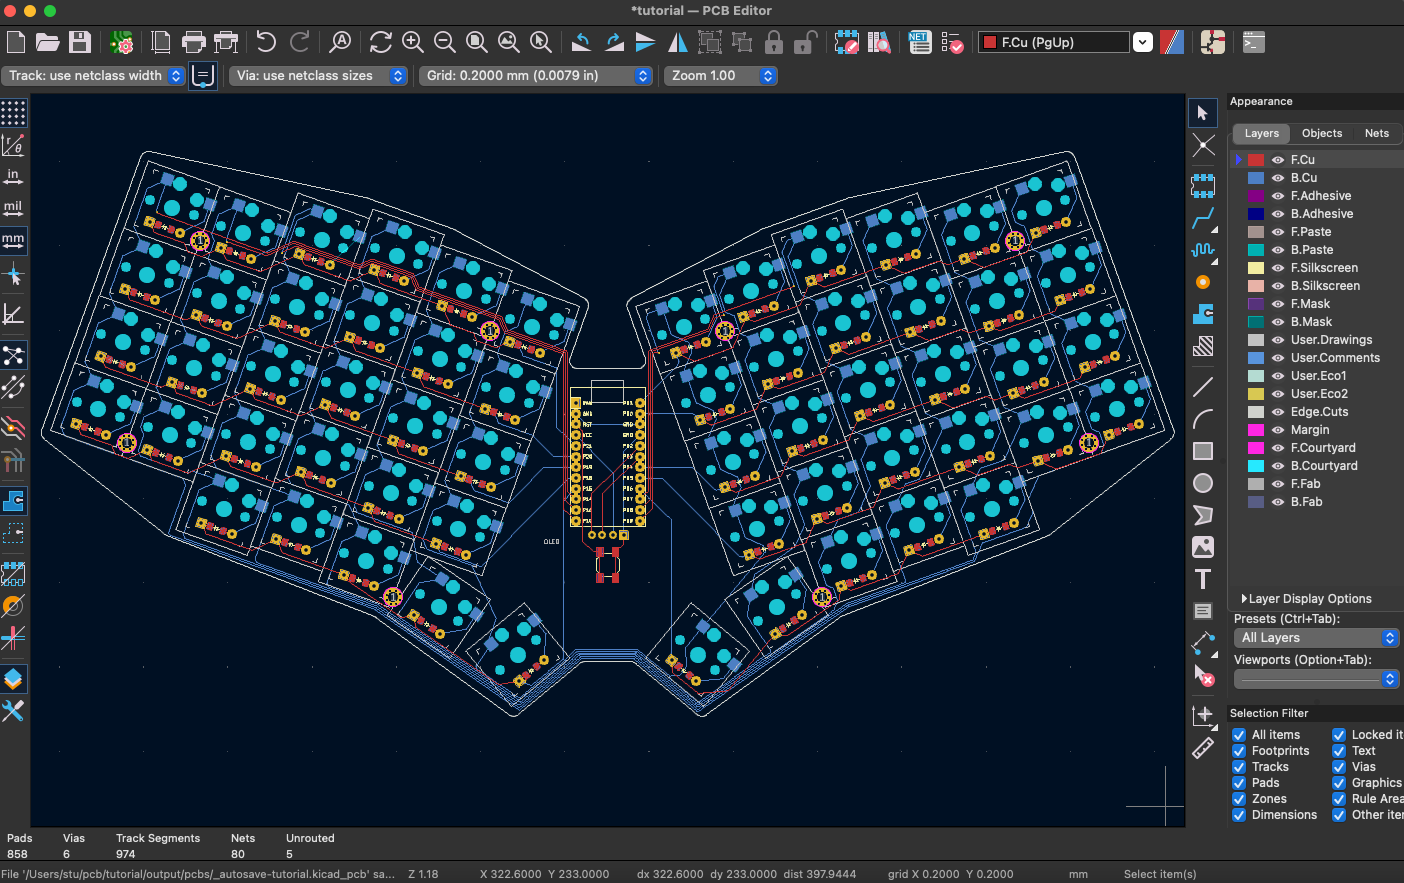1404x883 pixels.
Task: Click the F.Cu color swatch
Action: click(x=1256, y=160)
